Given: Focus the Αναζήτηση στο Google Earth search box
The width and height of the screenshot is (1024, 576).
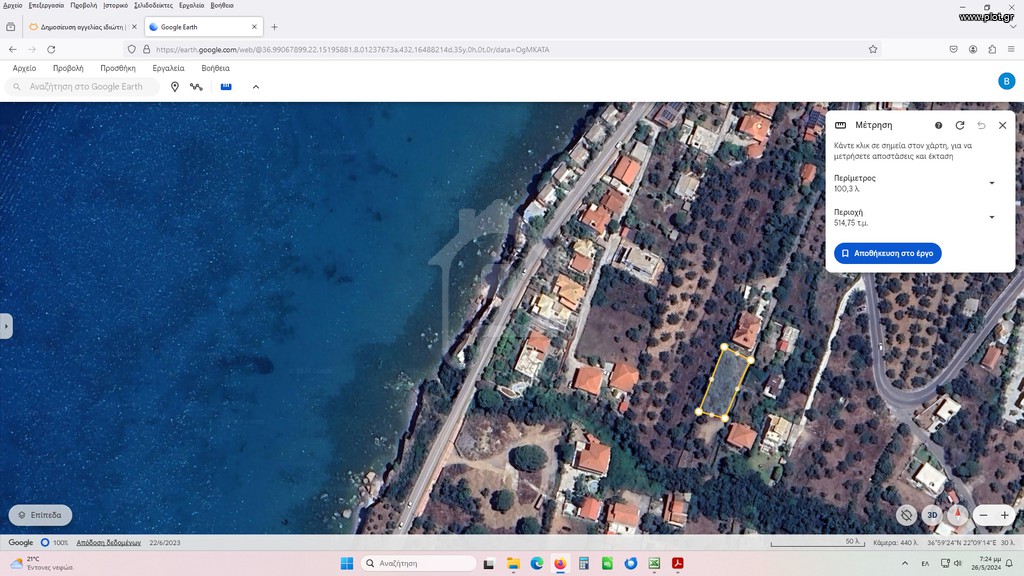Looking at the screenshot, I should 82,86.
